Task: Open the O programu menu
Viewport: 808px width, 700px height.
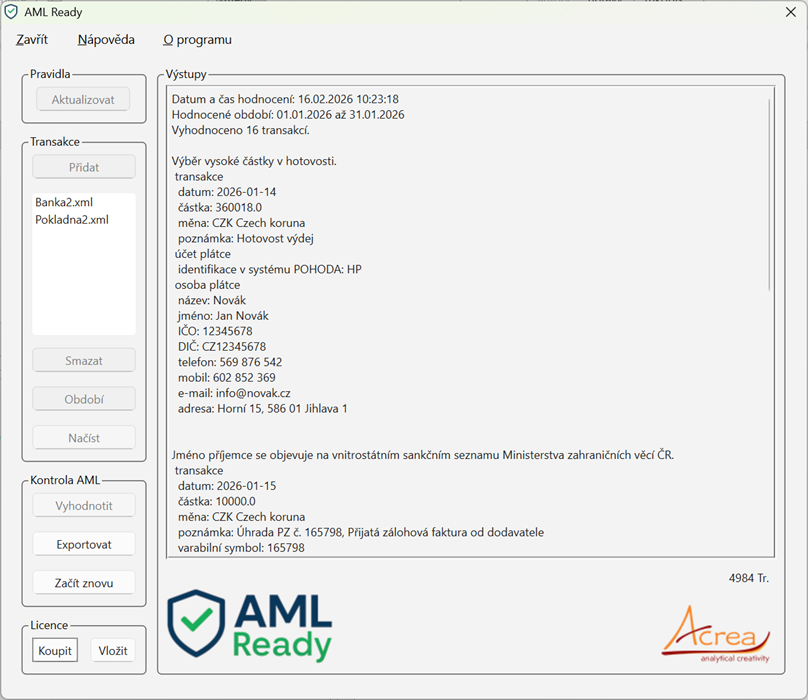Action: [x=197, y=40]
